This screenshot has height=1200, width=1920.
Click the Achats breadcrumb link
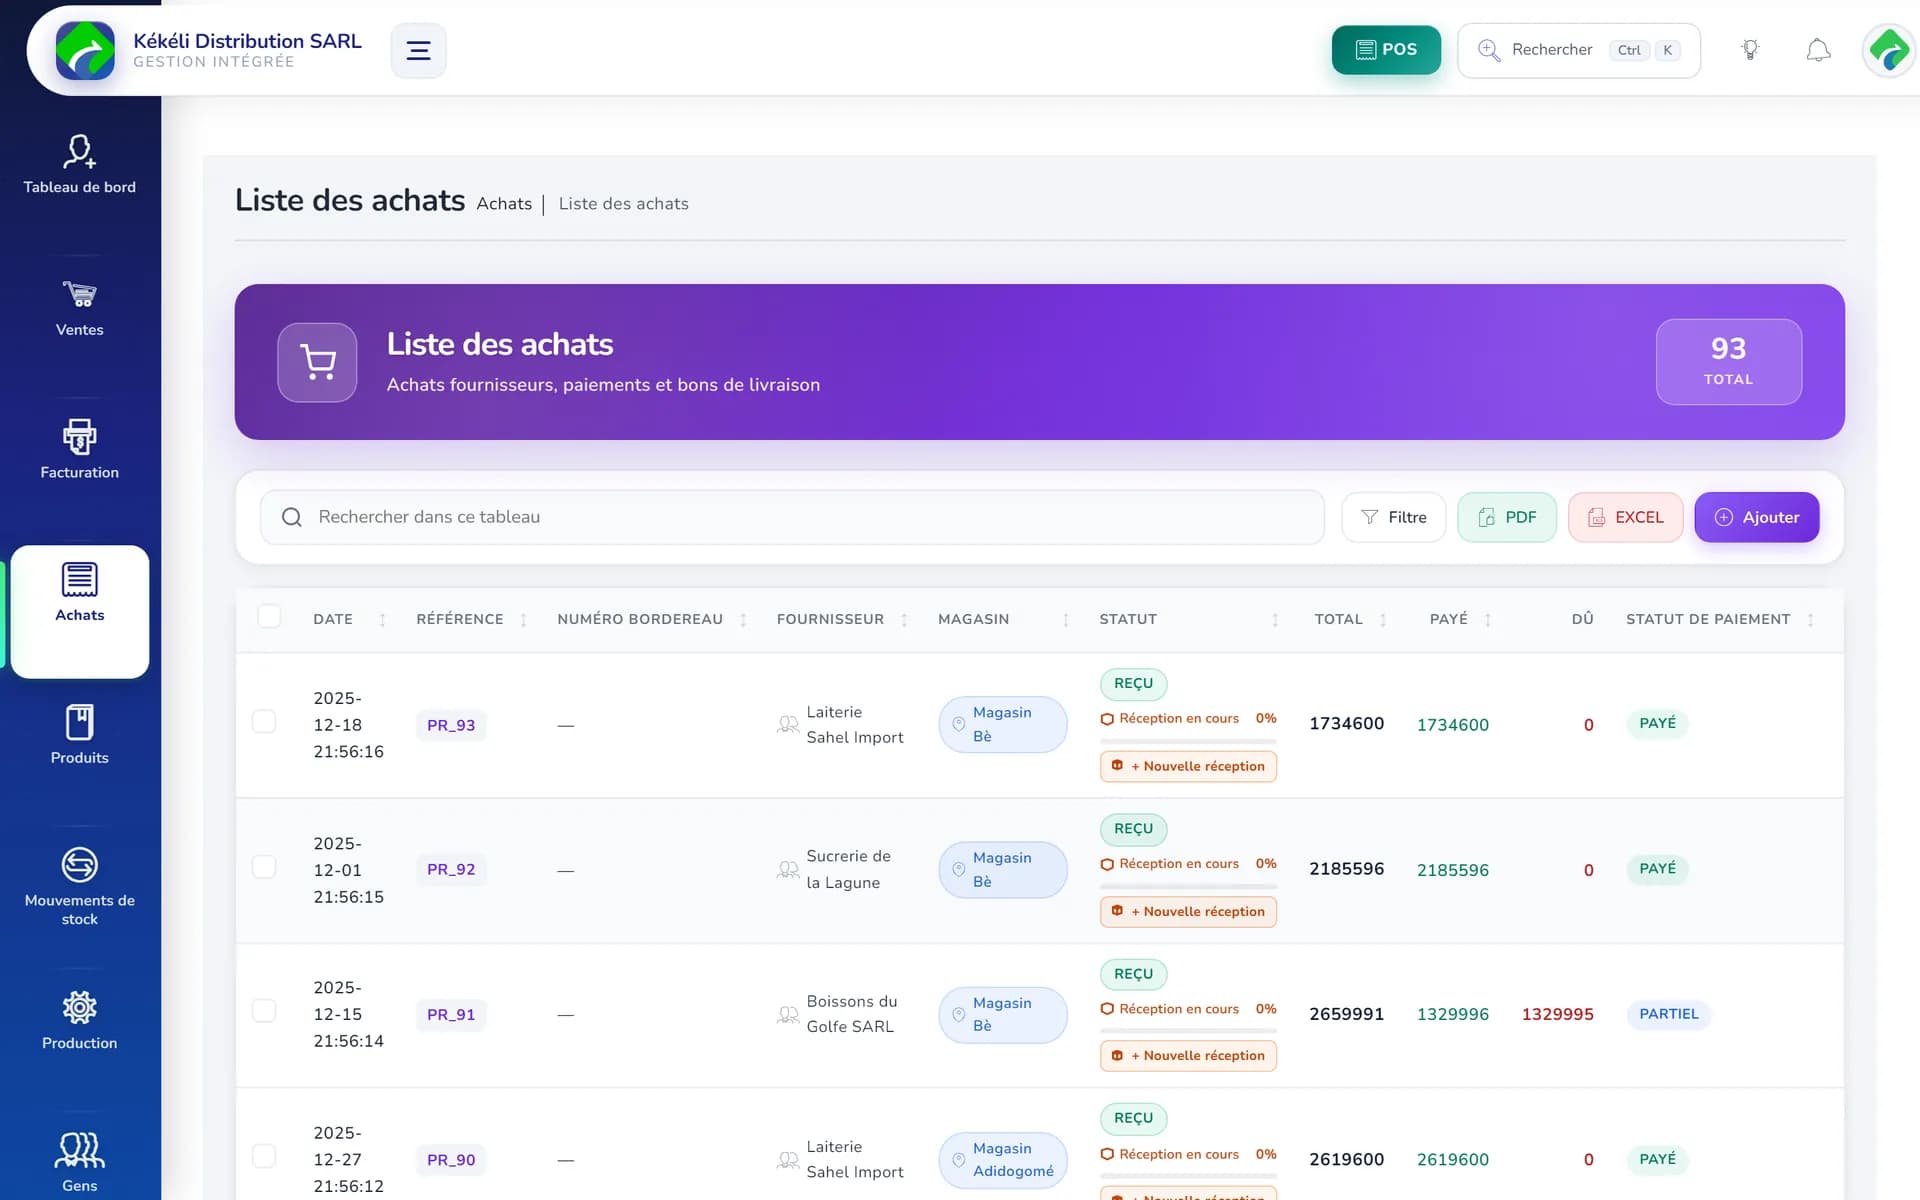tap(504, 204)
